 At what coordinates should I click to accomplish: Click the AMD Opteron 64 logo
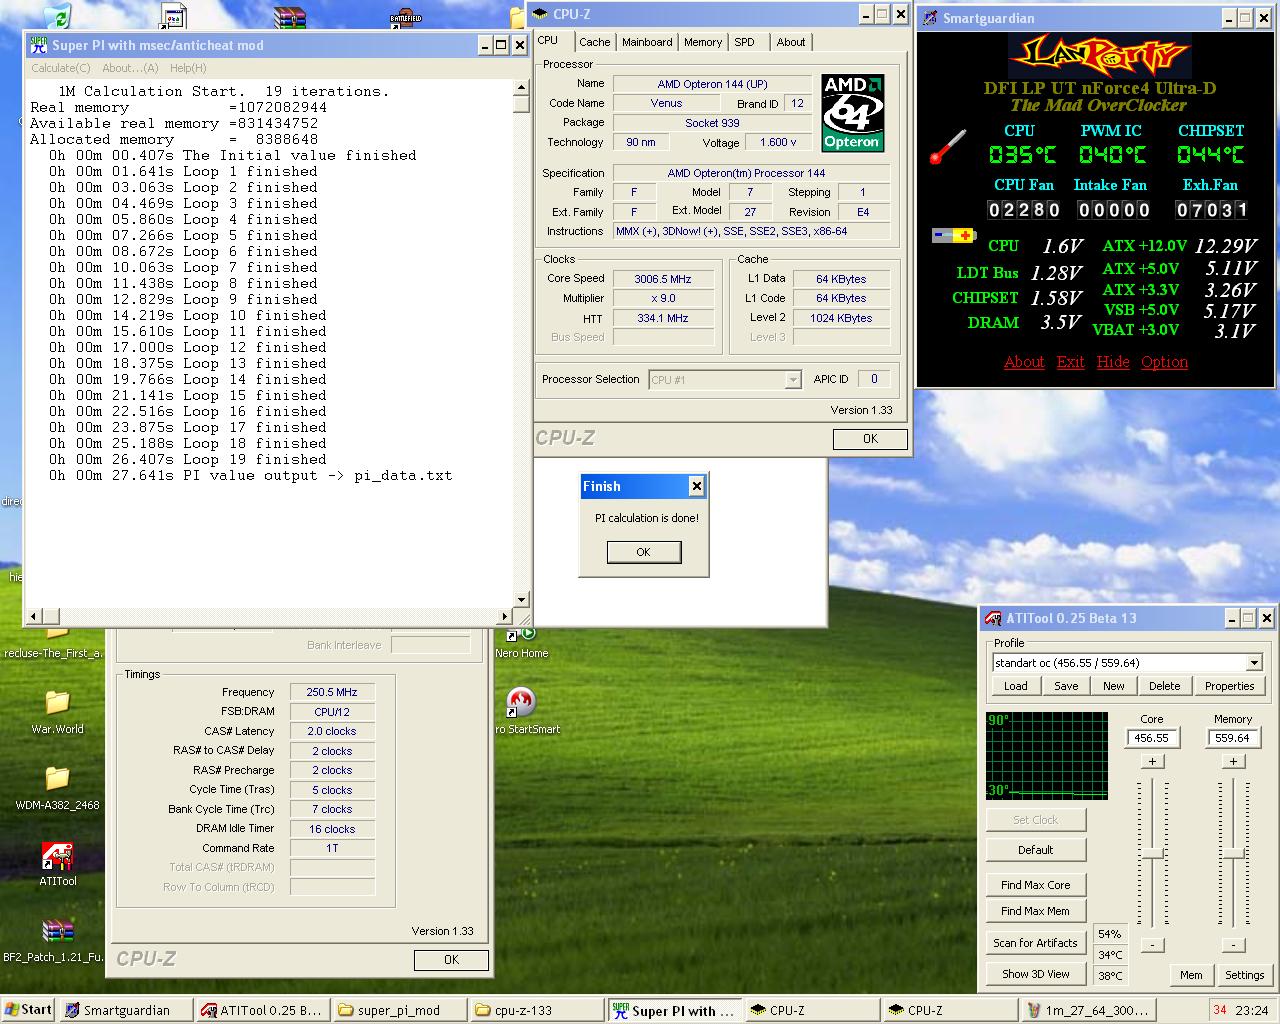[852, 113]
